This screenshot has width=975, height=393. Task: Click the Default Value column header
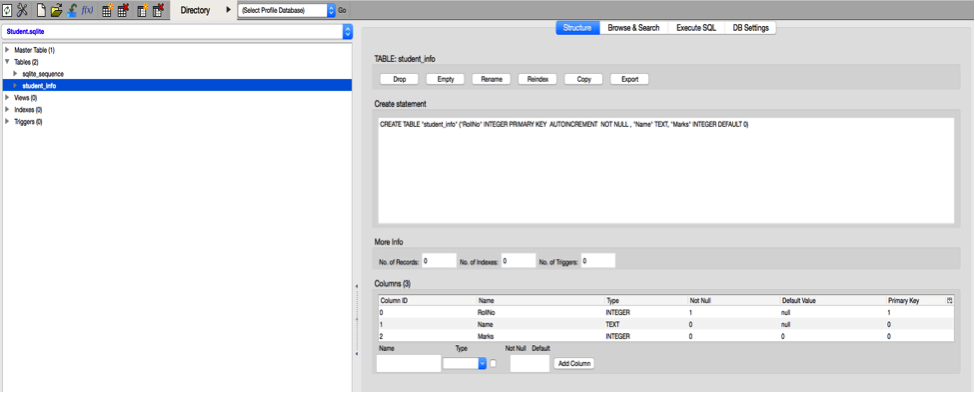tap(833, 300)
